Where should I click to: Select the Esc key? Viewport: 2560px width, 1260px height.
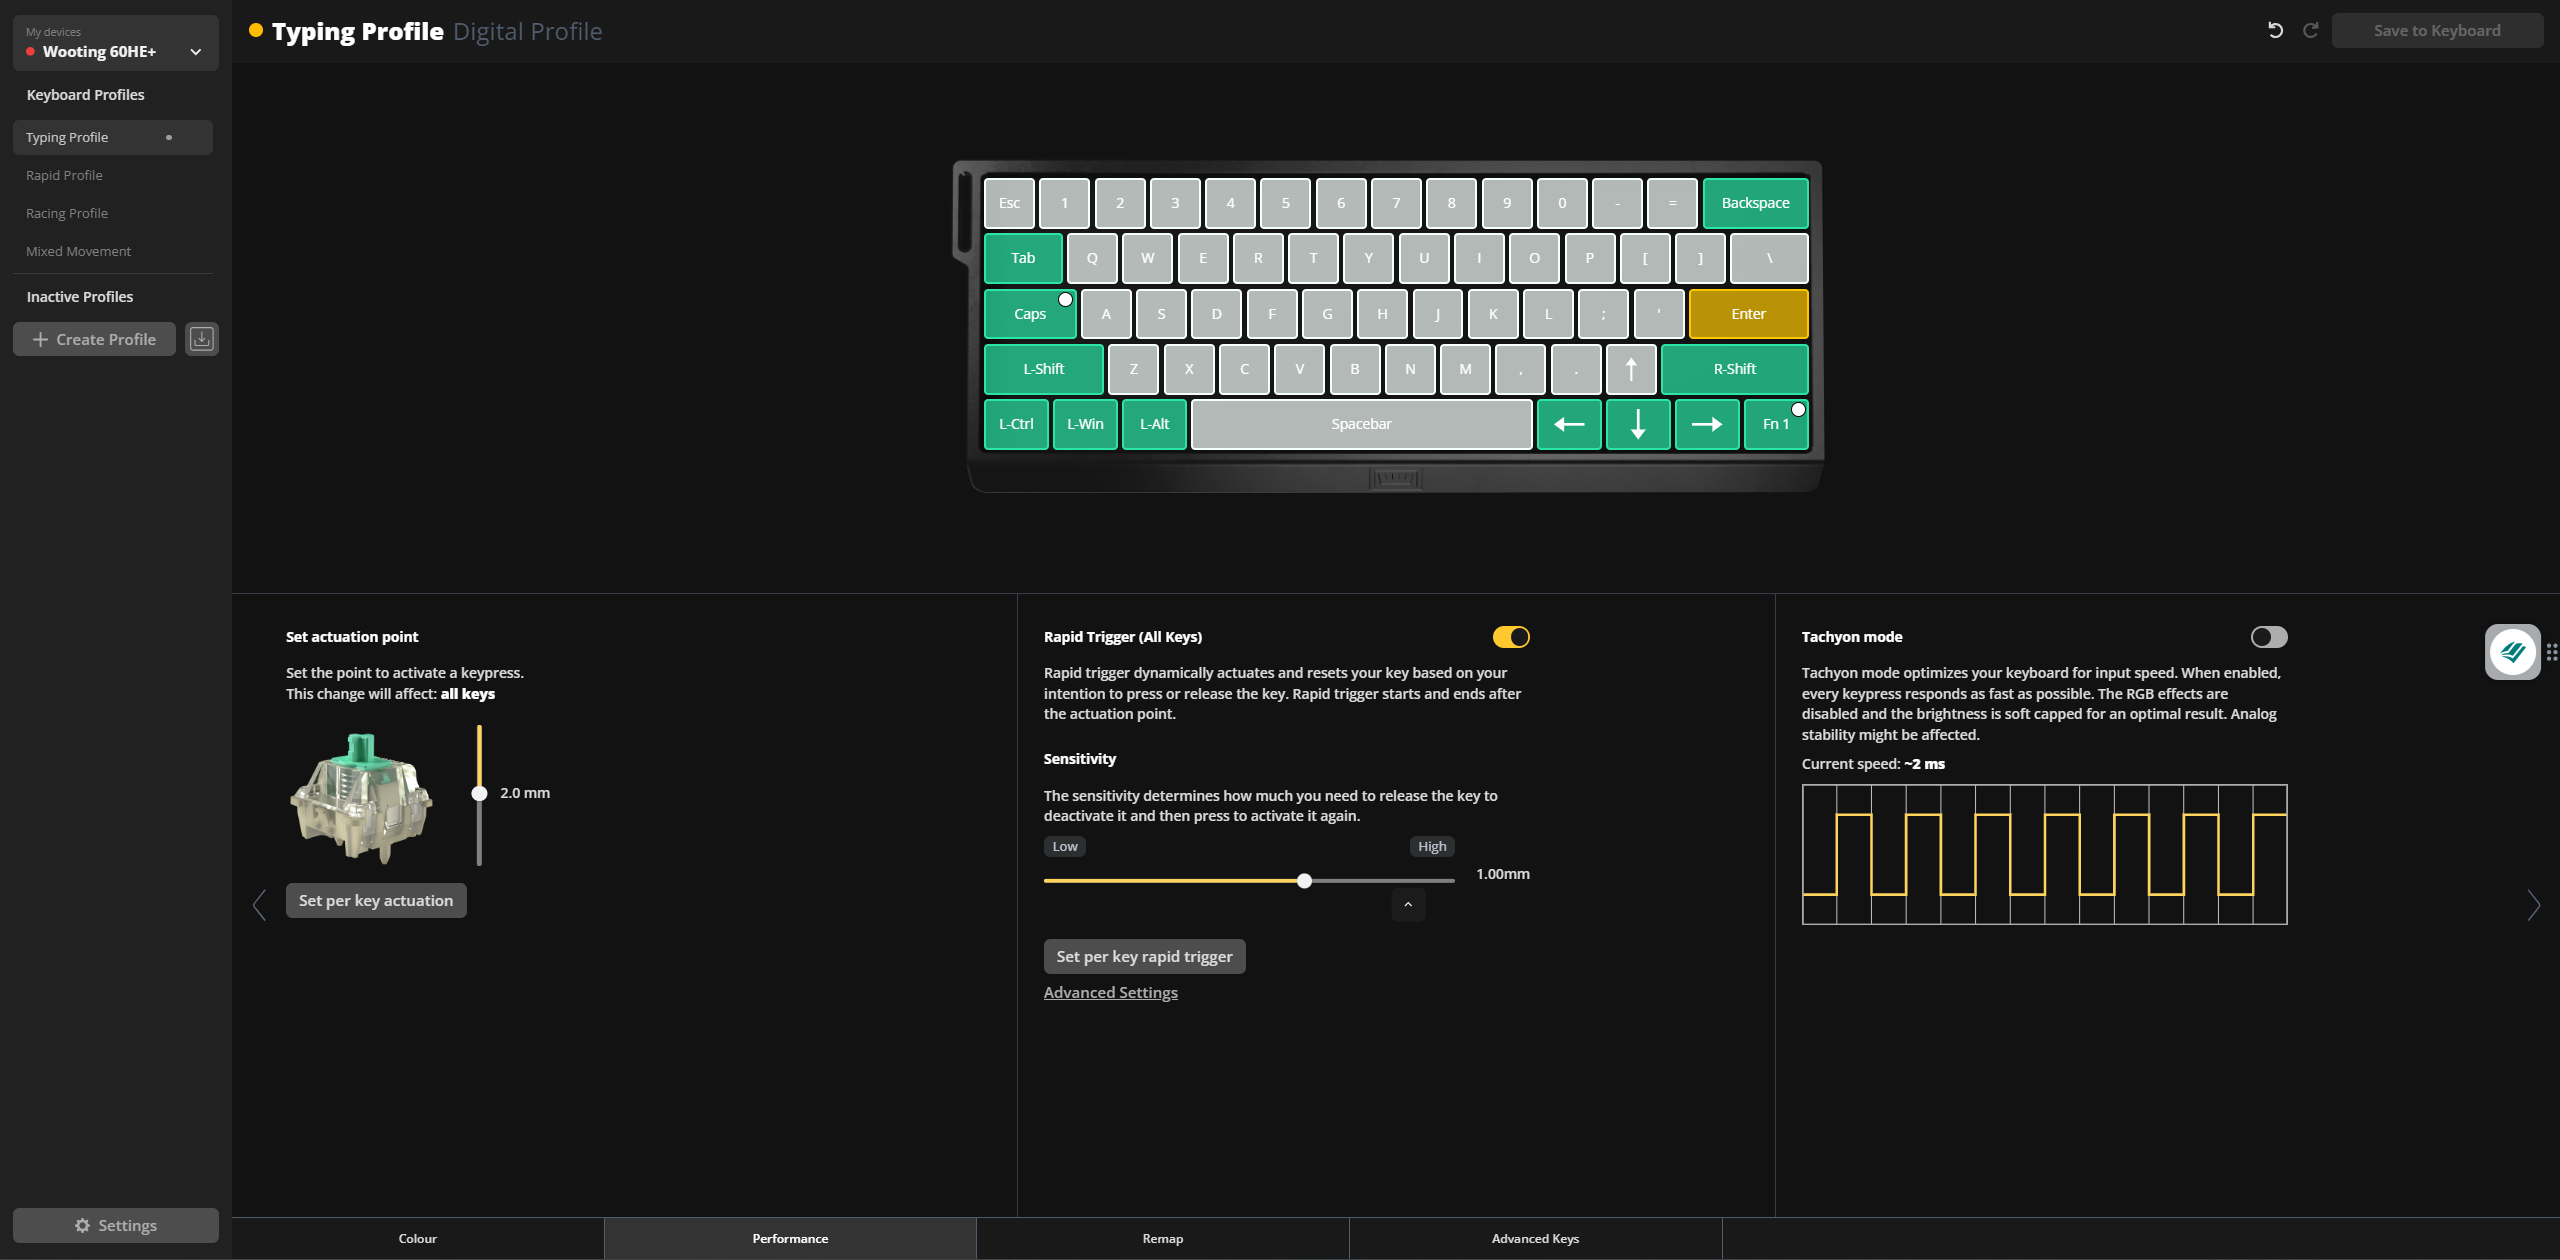(x=1009, y=203)
